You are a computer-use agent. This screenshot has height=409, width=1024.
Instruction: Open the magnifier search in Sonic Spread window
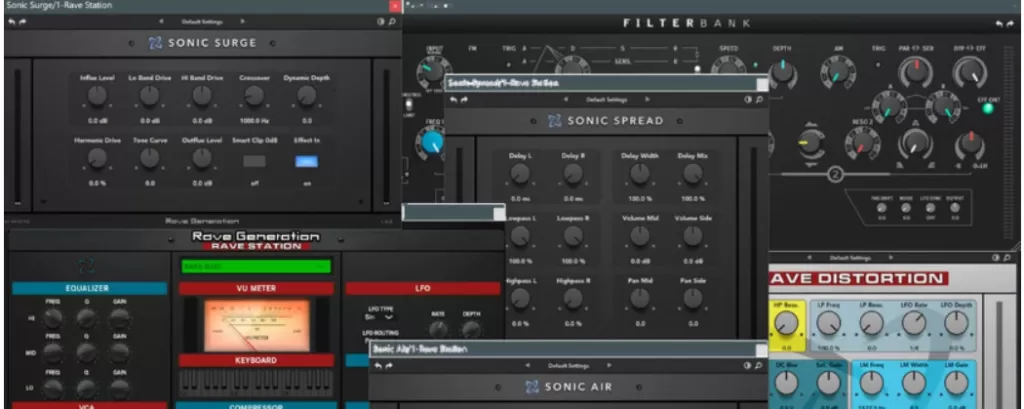click(x=759, y=100)
